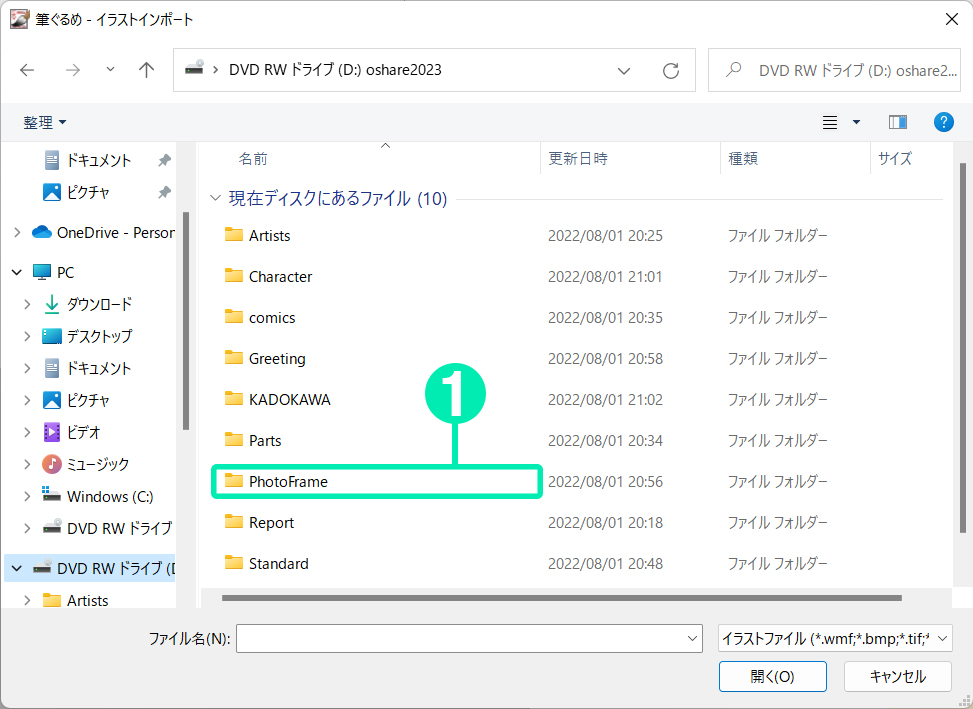Expand the OneDrive tree node
This screenshot has height=709, width=973.
[x=17, y=232]
